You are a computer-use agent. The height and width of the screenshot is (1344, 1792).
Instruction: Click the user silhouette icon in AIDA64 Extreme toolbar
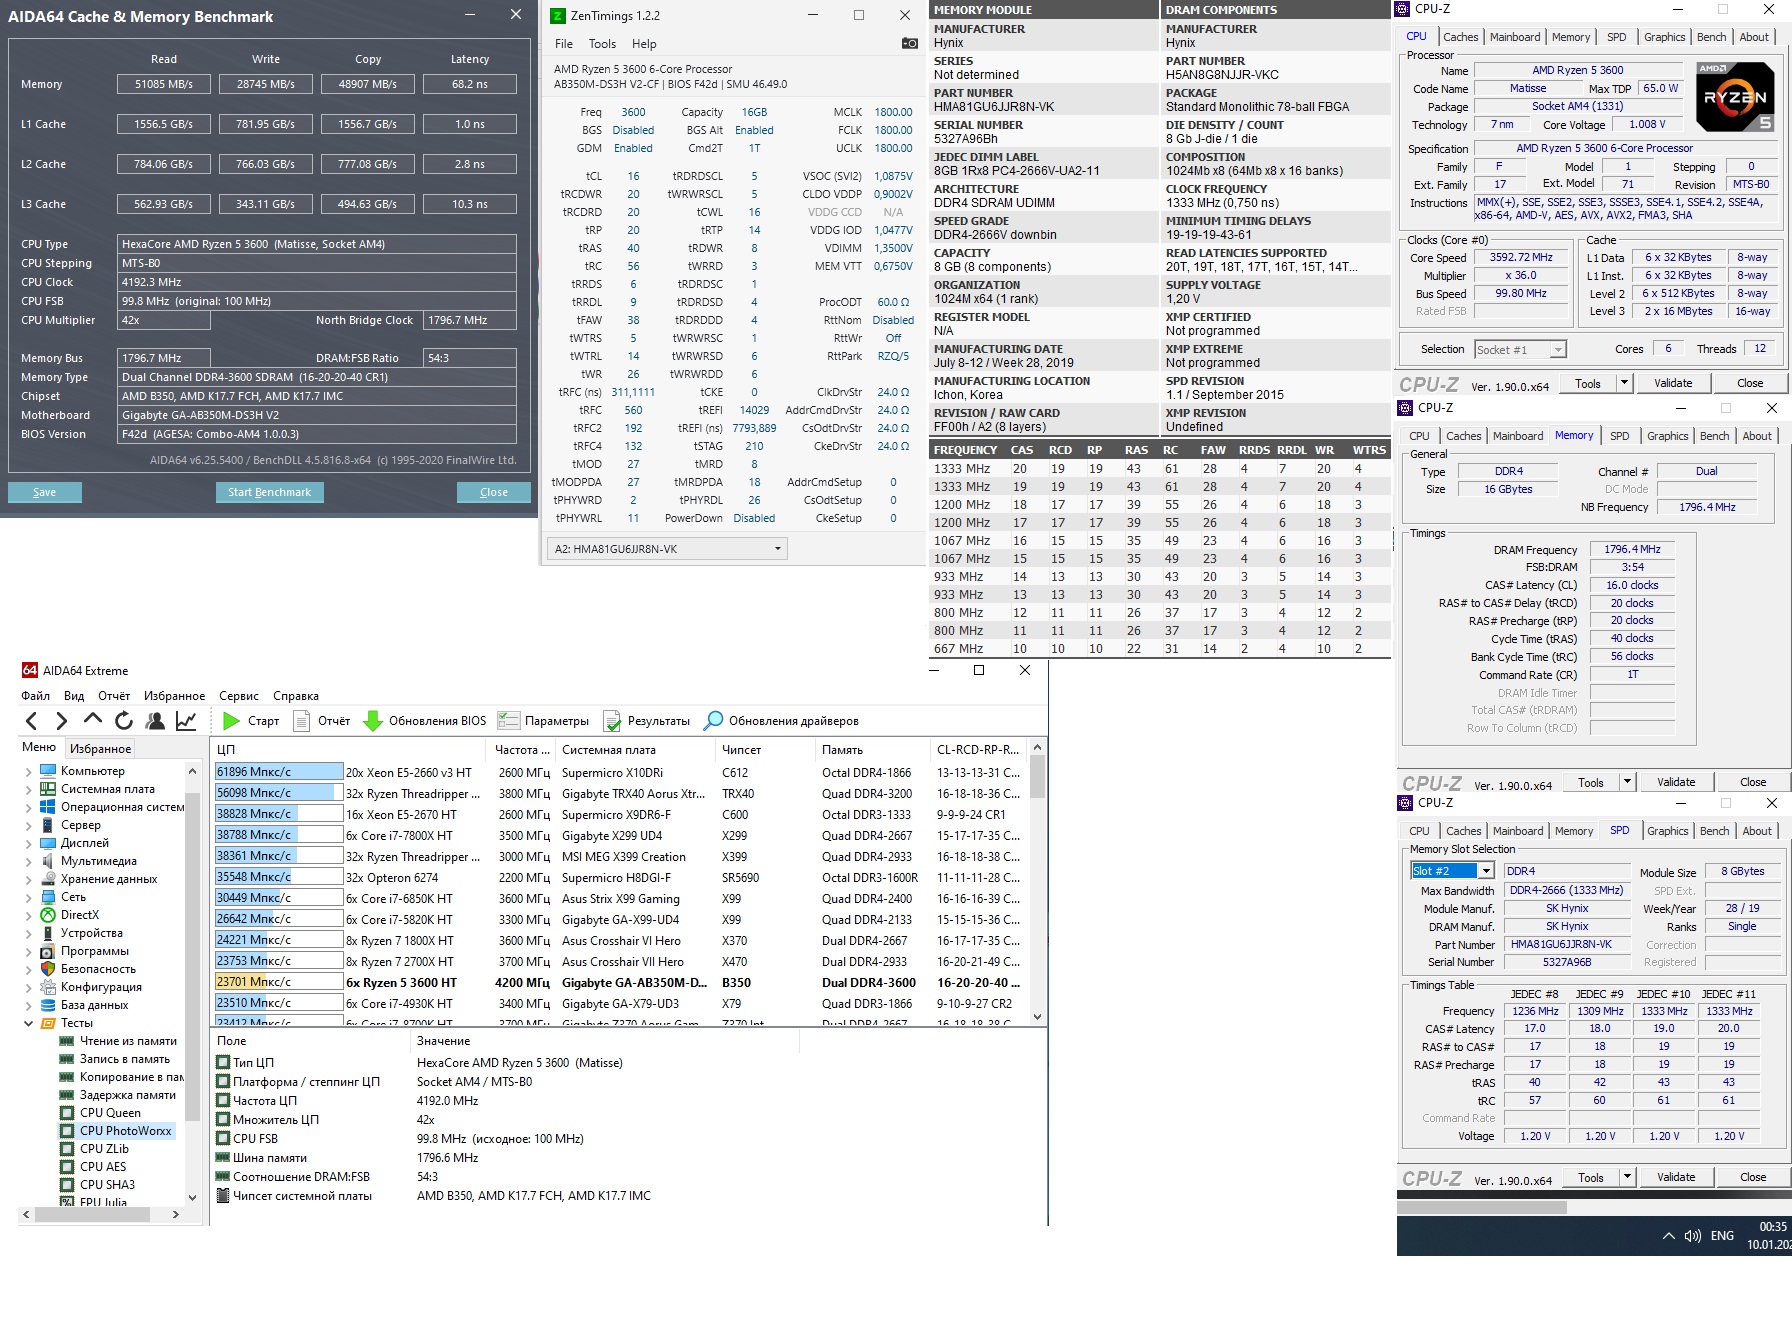pos(155,721)
